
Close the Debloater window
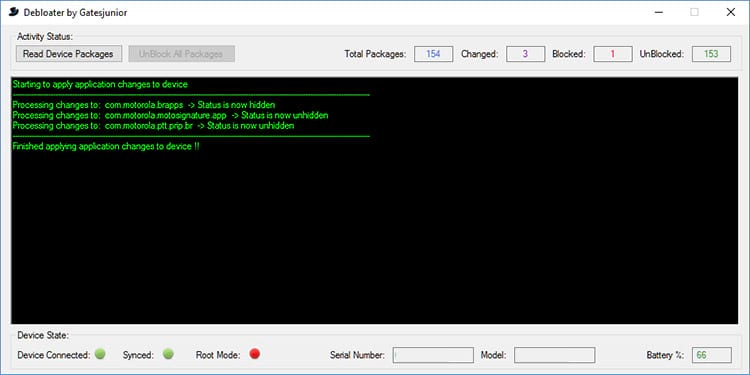point(730,12)
